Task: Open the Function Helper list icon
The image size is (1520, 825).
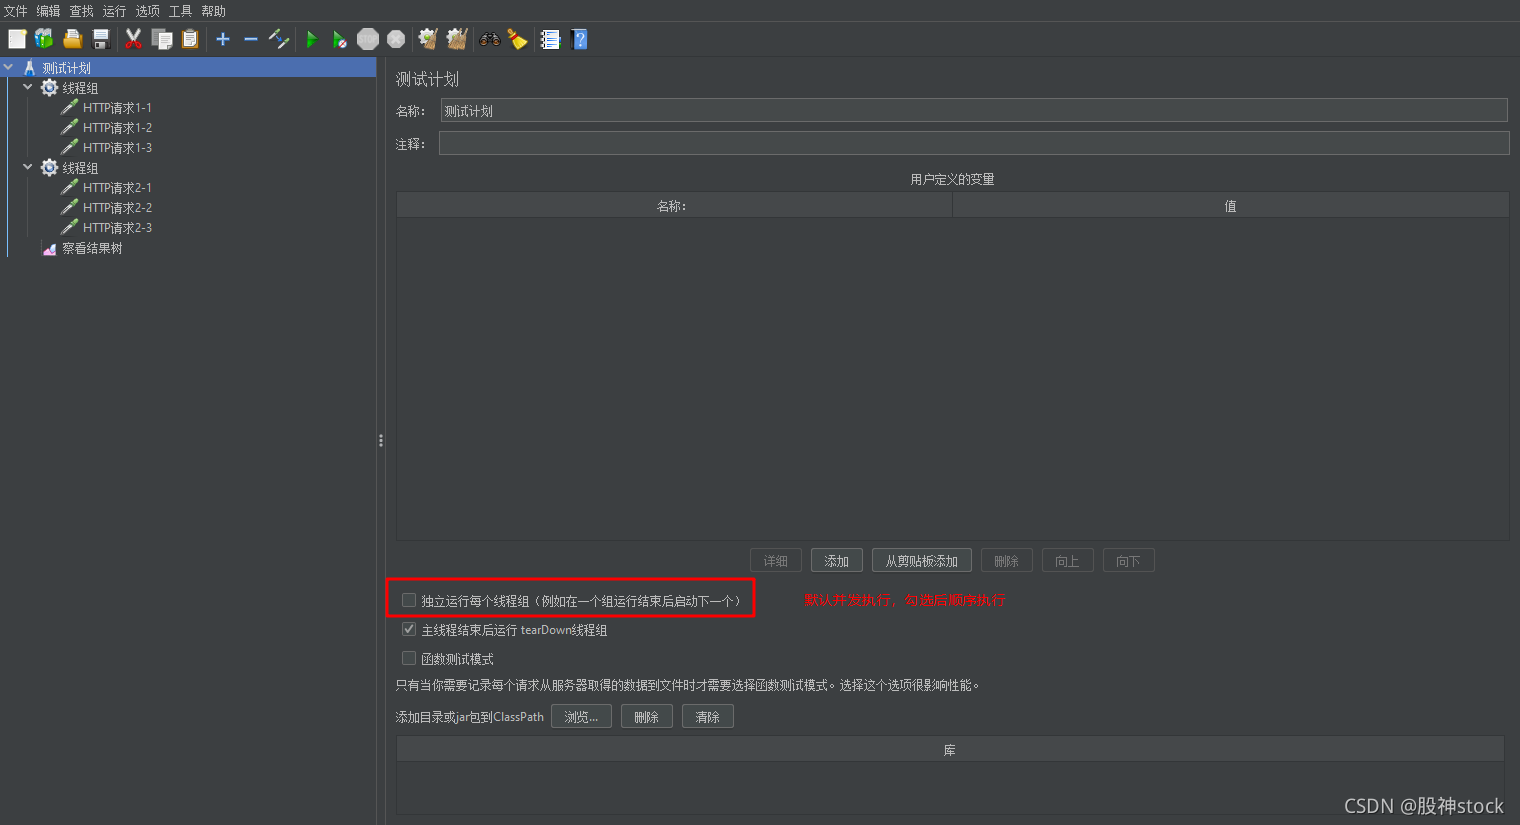Action: 550,39
